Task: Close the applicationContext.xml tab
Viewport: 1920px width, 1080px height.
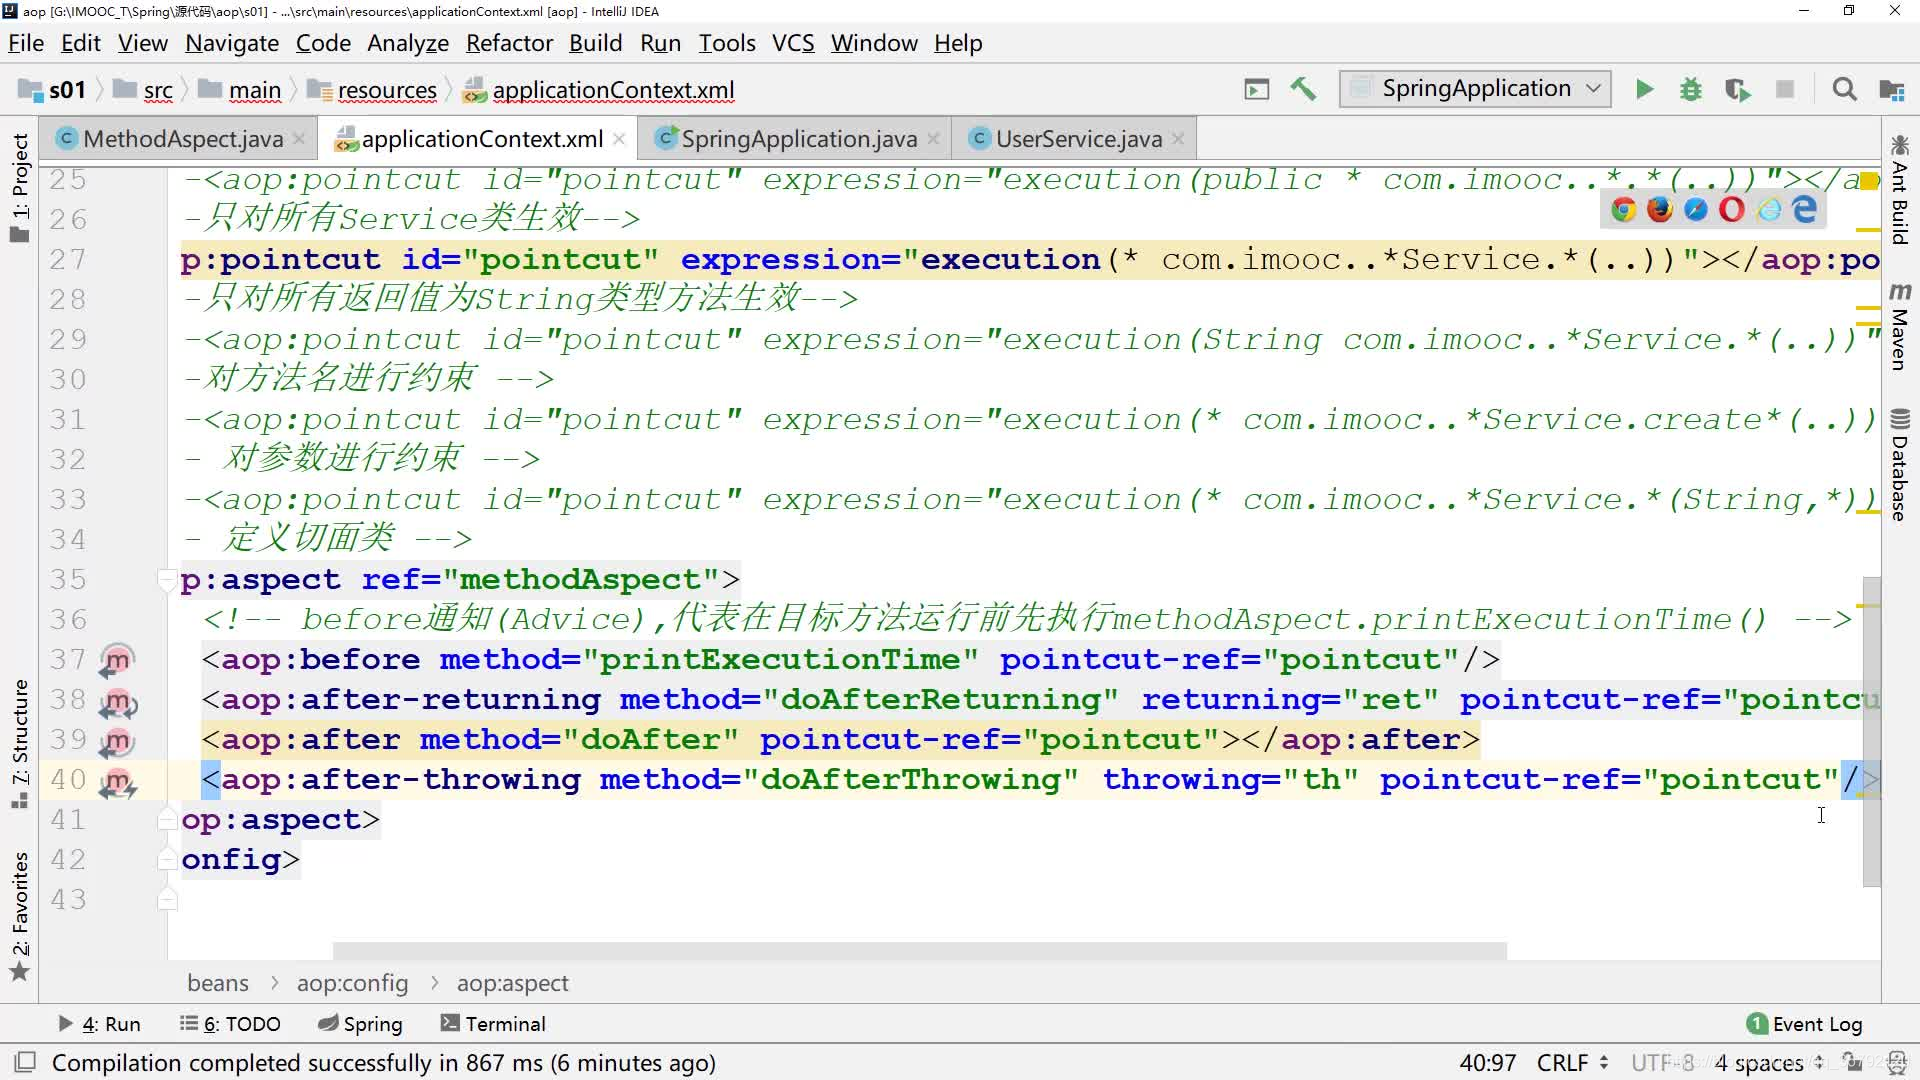Action: coord(619,139)
